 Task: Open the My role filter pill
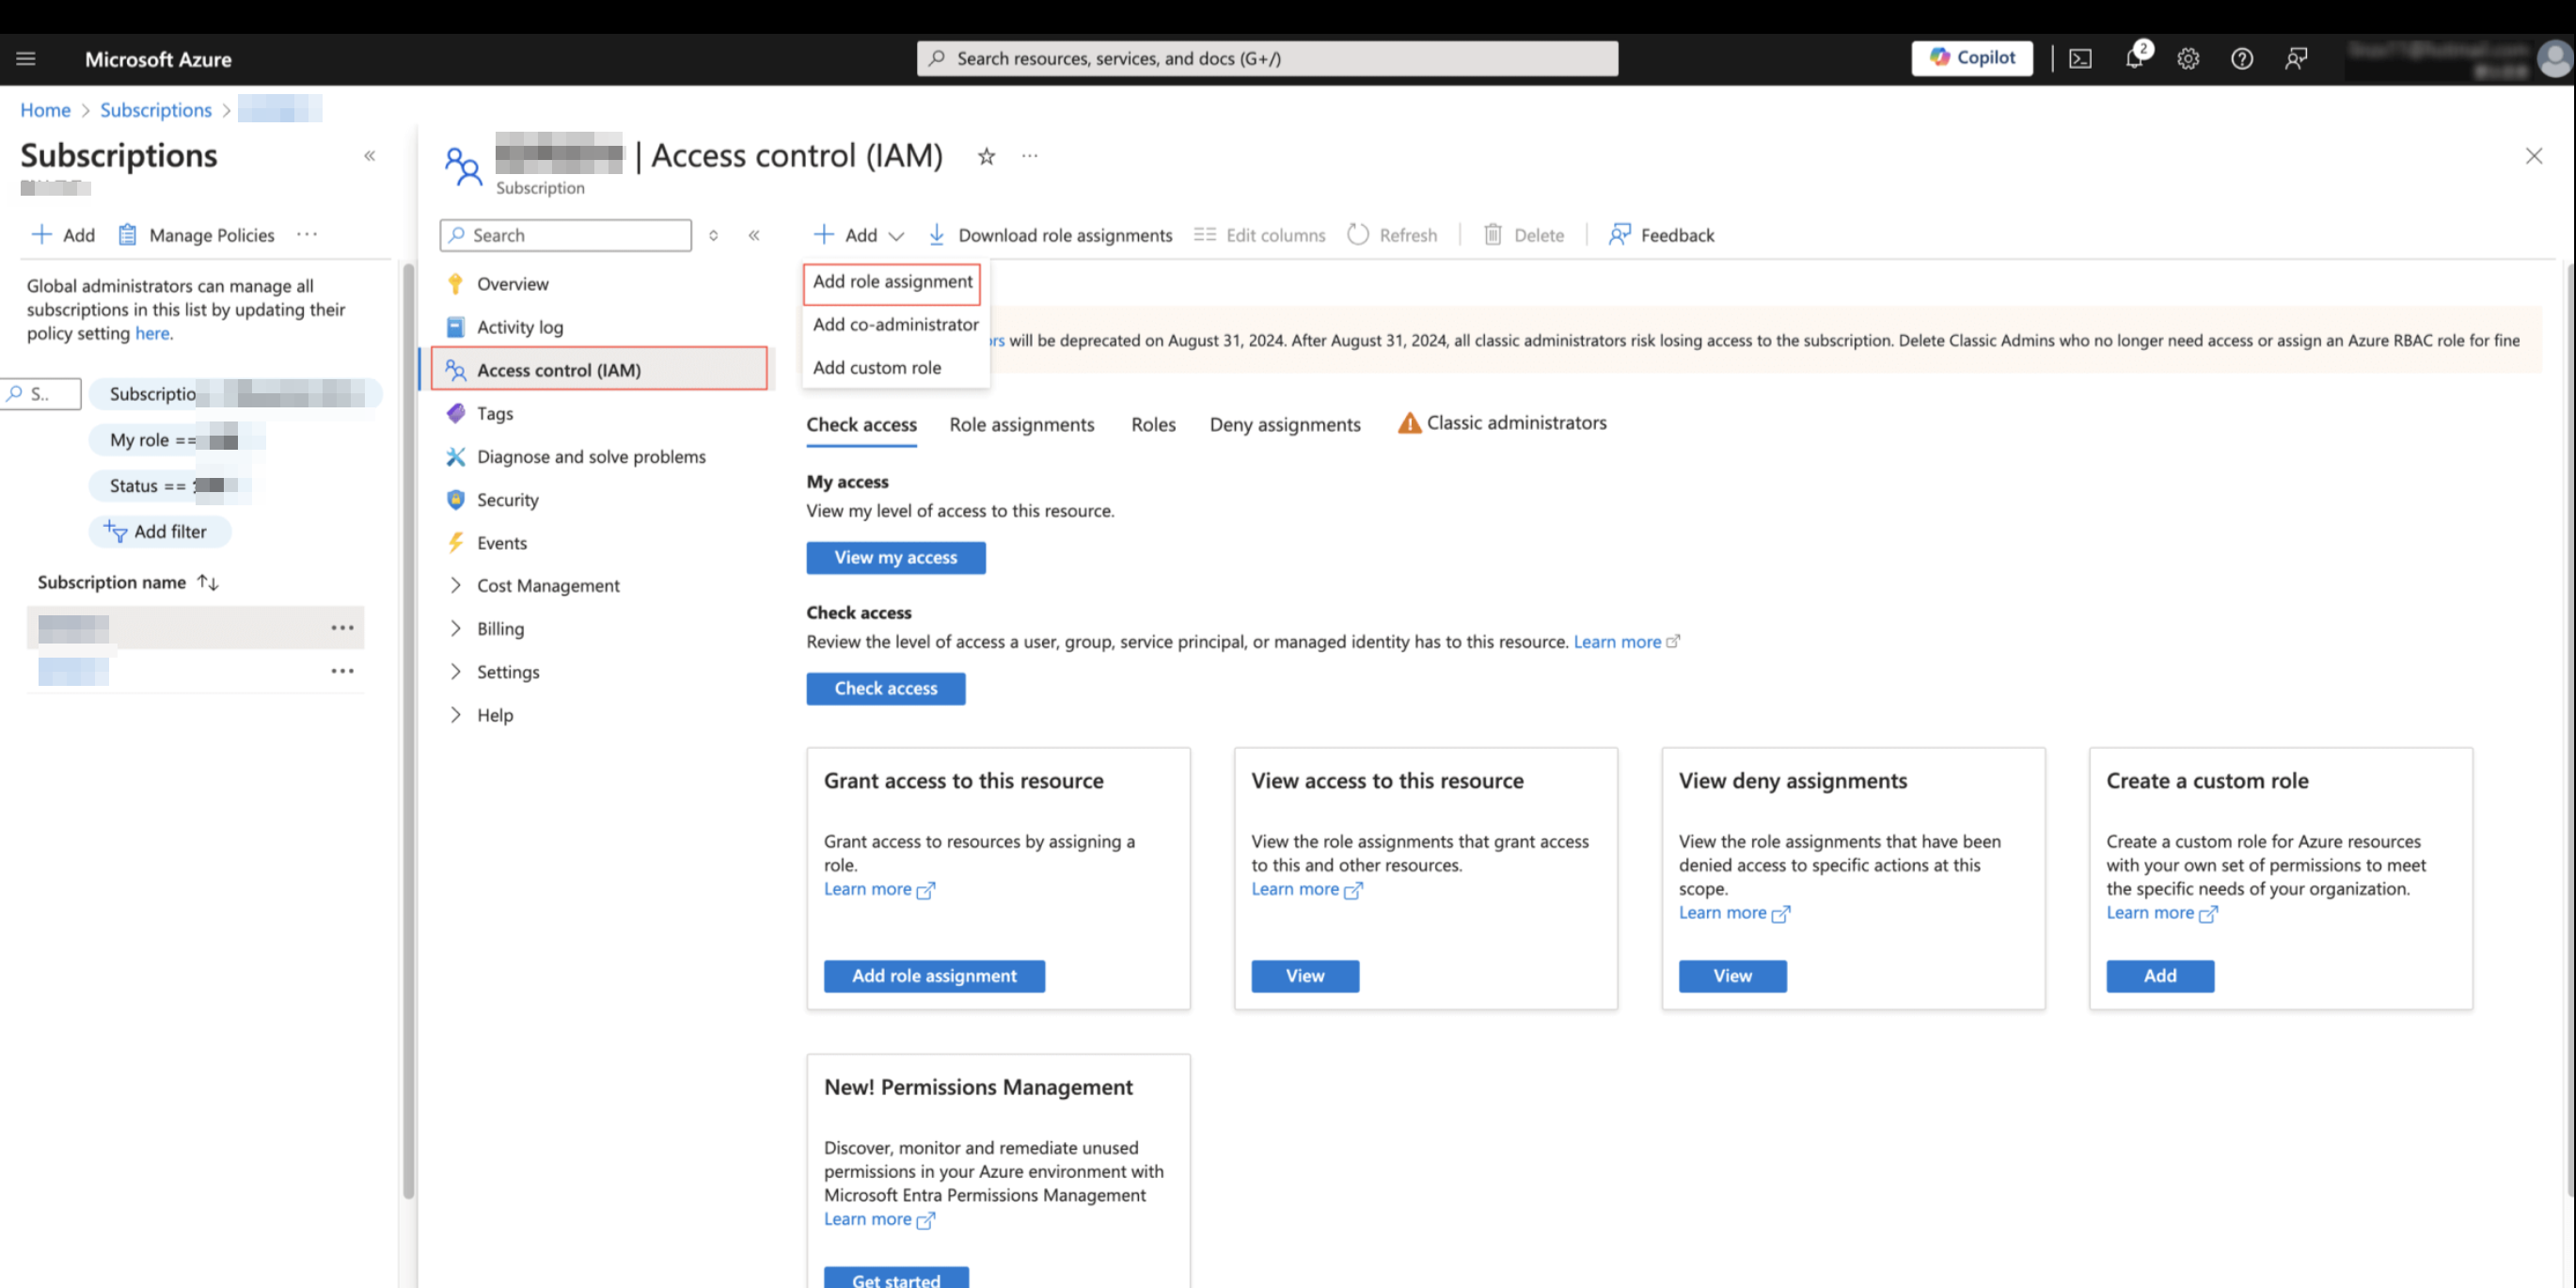176,440
